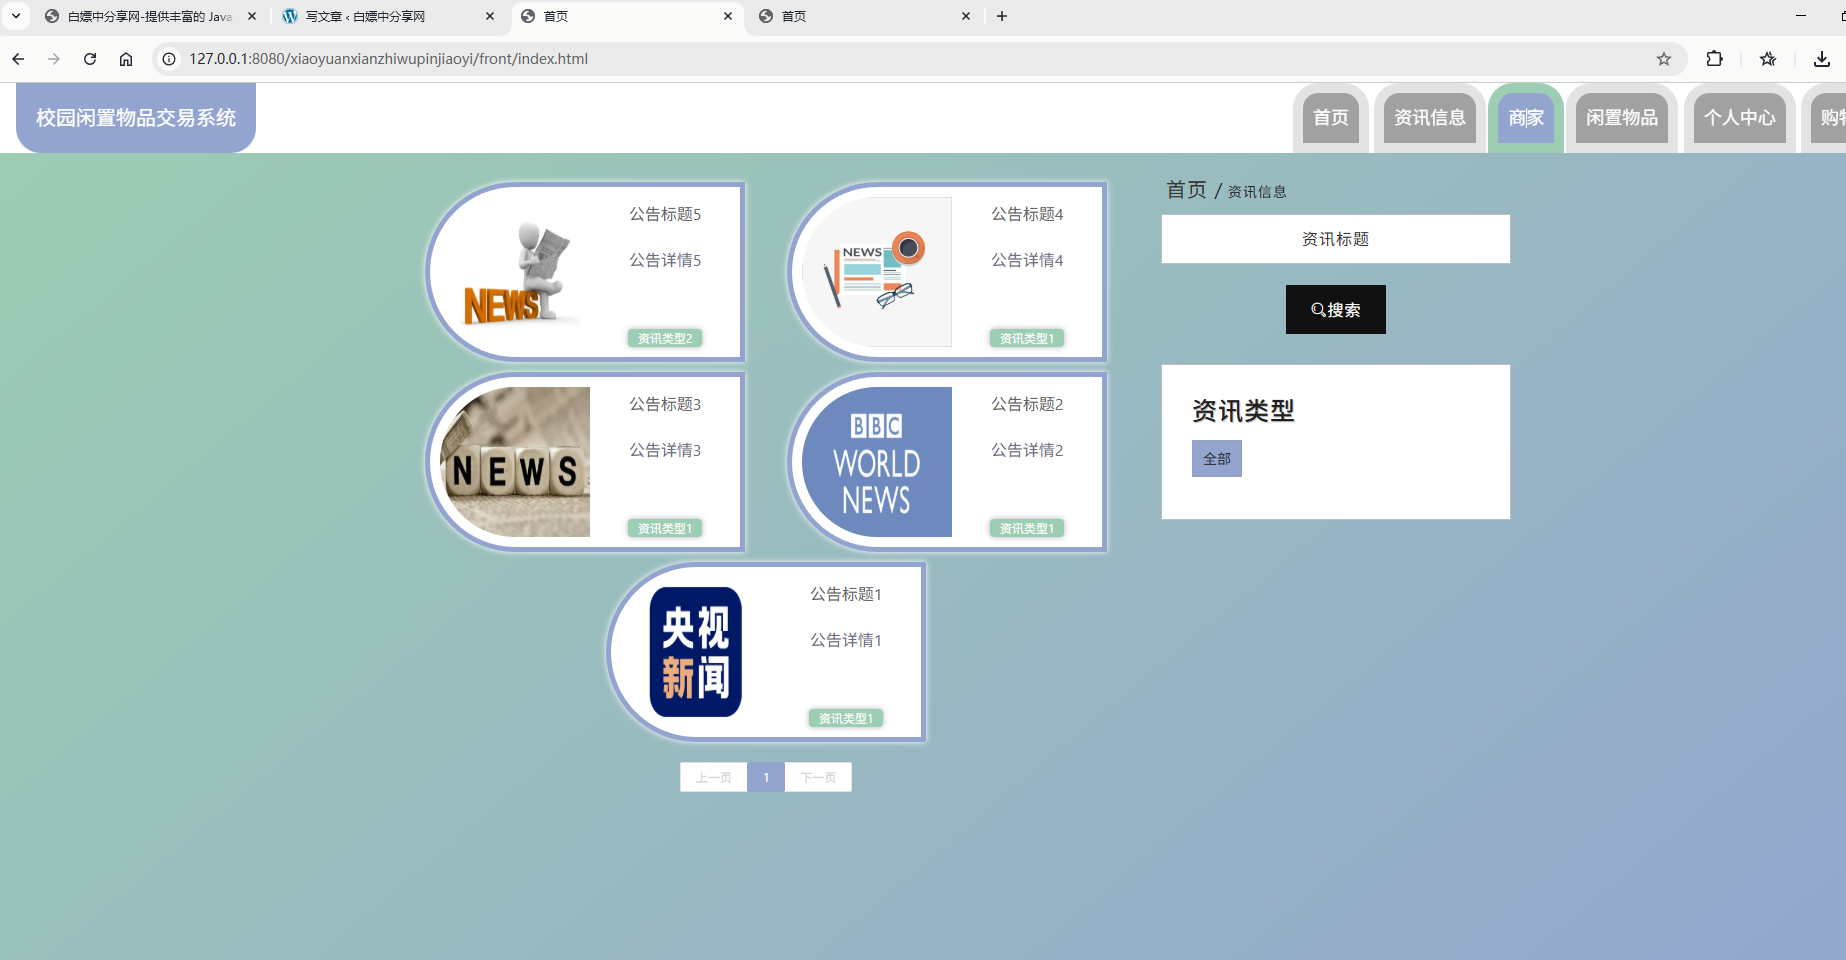The width and height of the screenshot is (1846, 960).
Task: Open the browser extensions puzzle icon
Action: [1714, 59]
